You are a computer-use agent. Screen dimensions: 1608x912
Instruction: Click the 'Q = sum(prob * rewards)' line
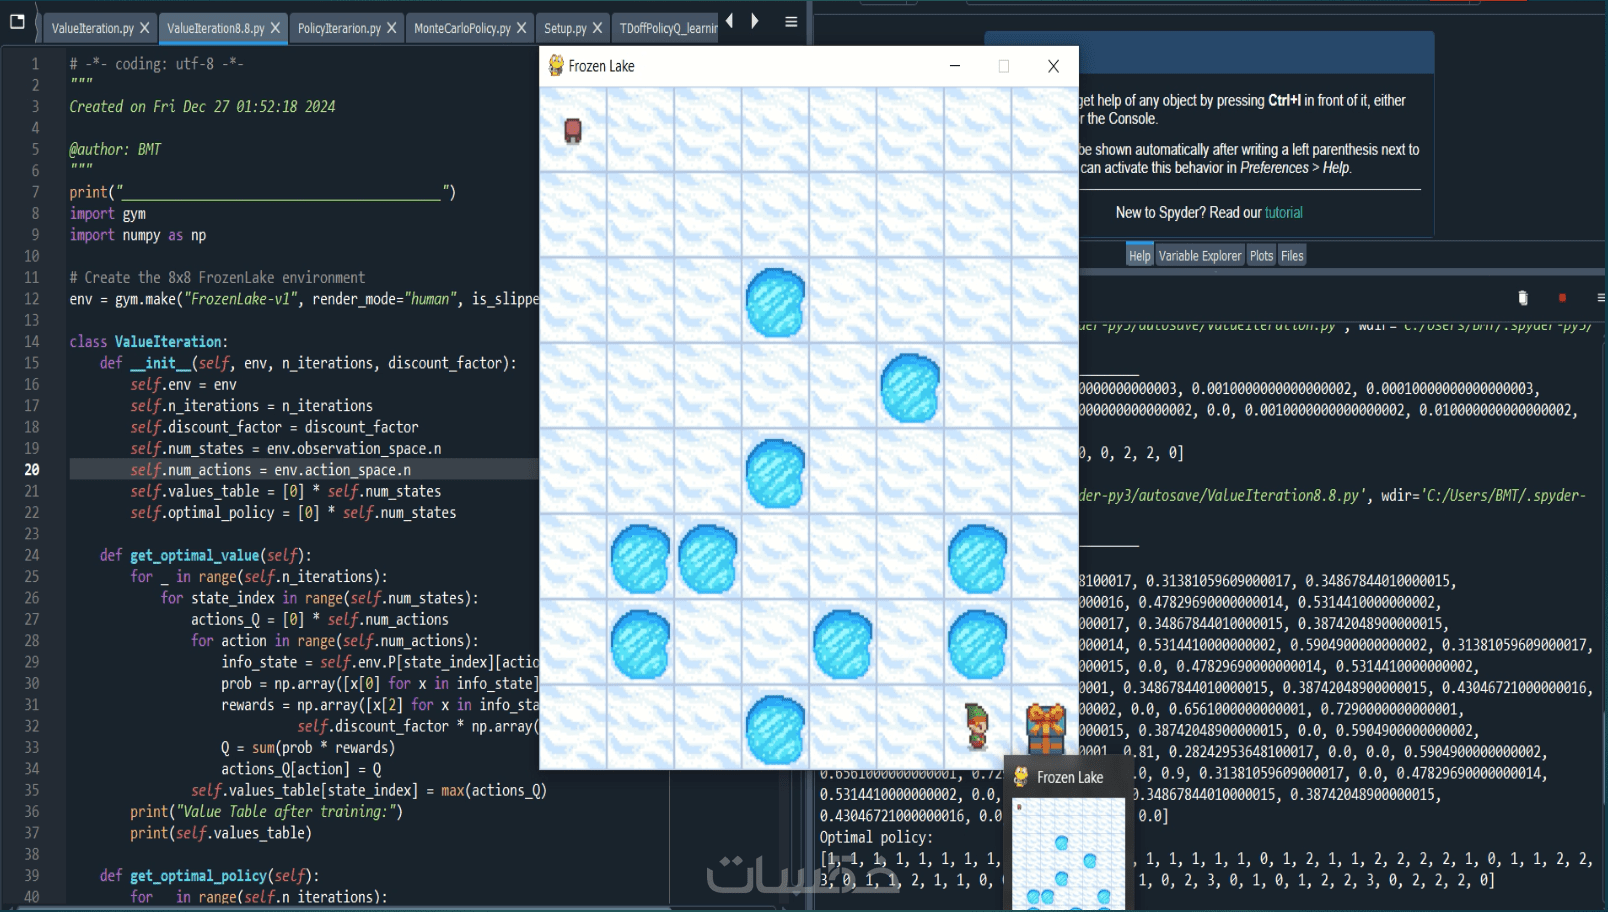(308, 748)
